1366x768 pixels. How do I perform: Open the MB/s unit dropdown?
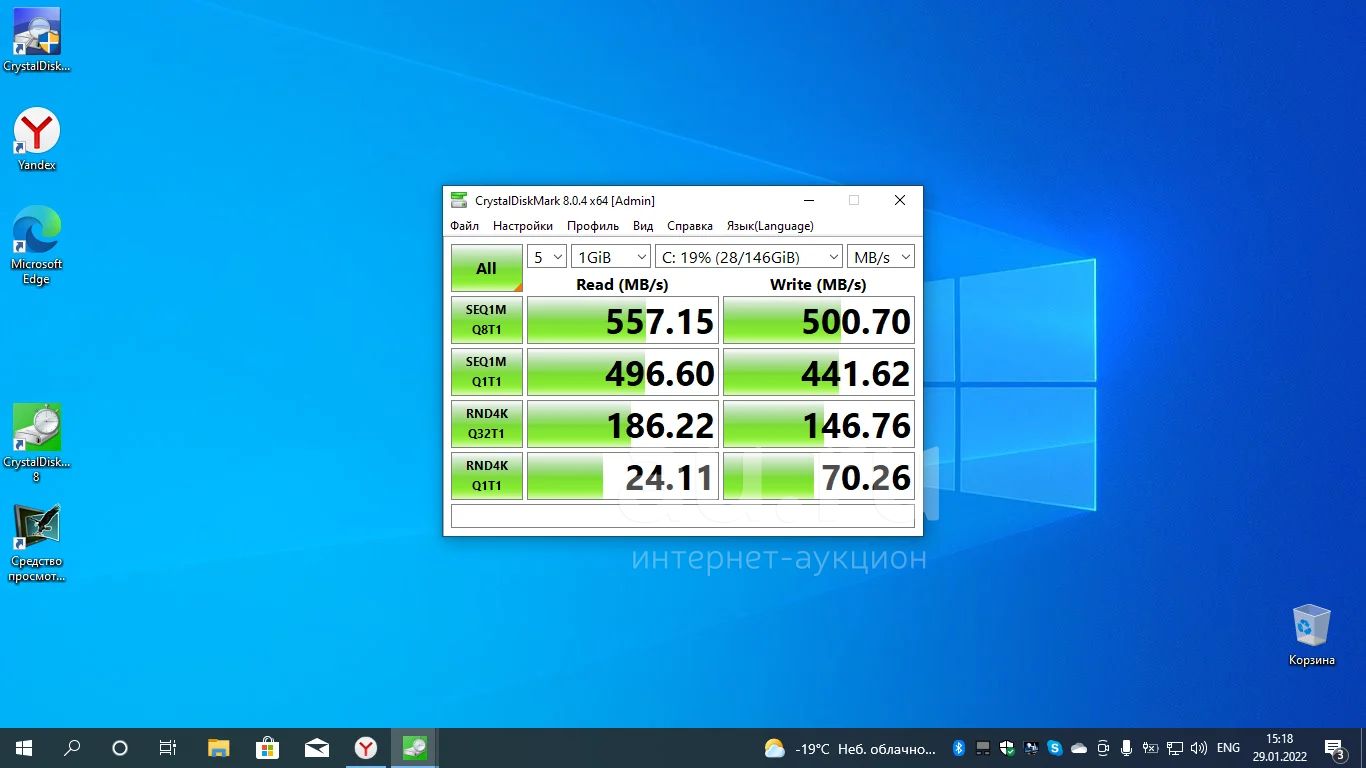881,257
